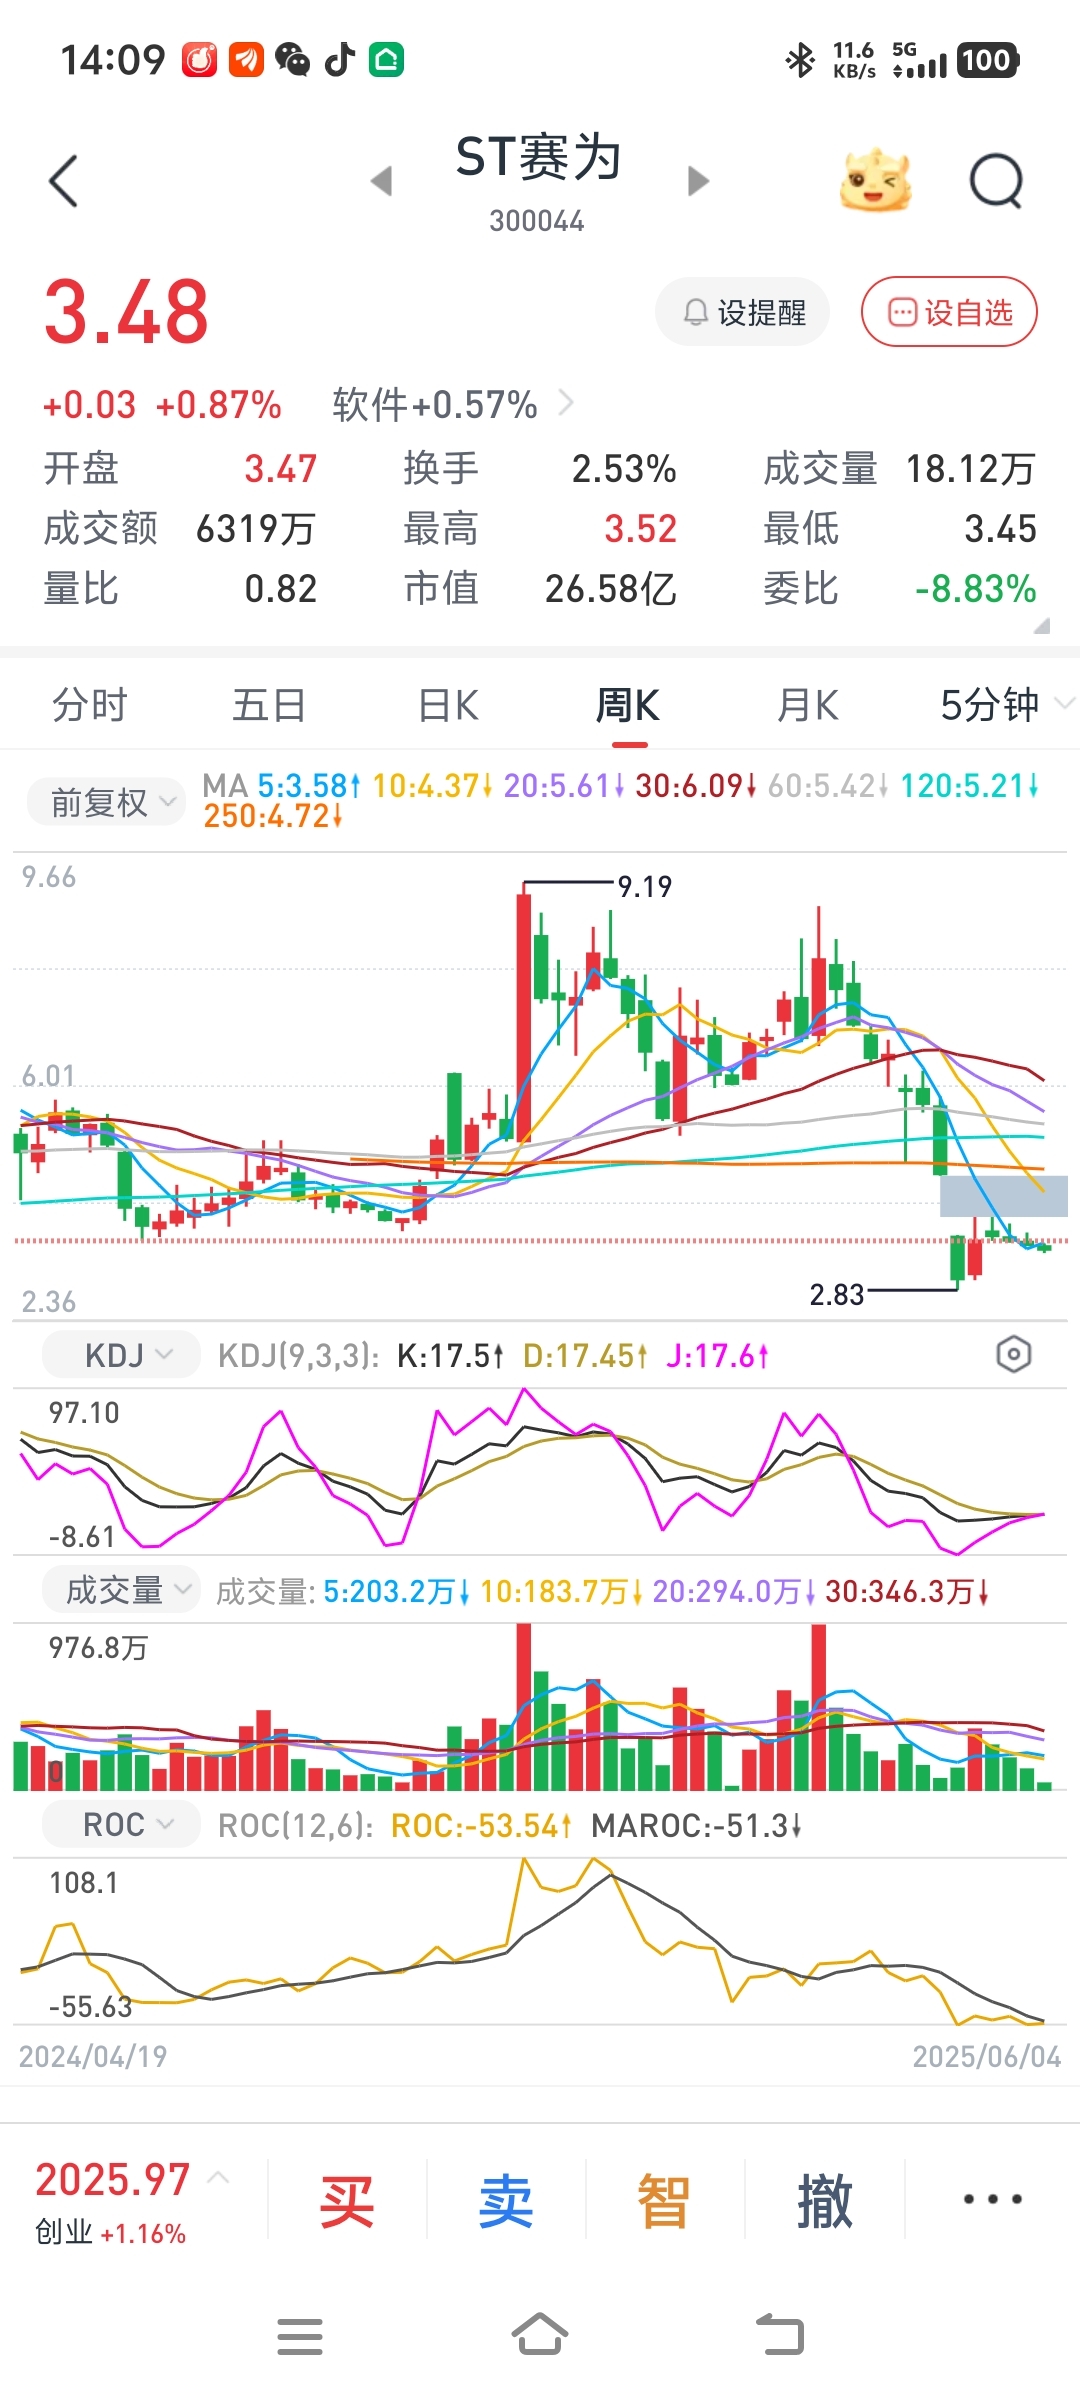Tap the gray gap box on chart

[1004, 1196]
